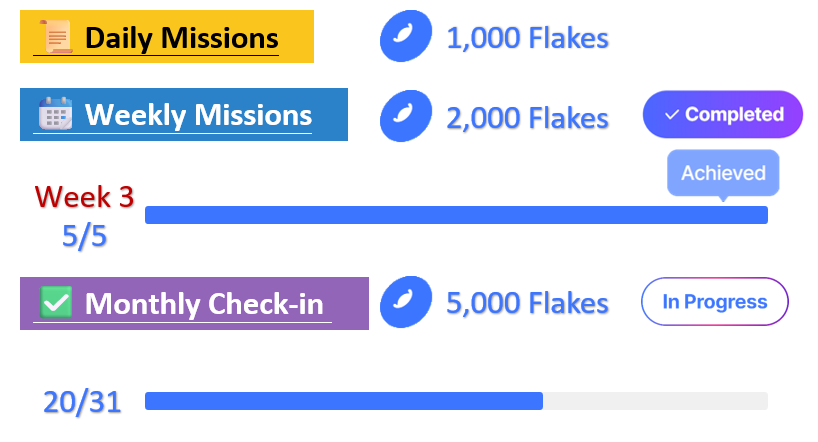Select the 1,000 Flakes reward text

pyautogui.click(x=527, y=39)
